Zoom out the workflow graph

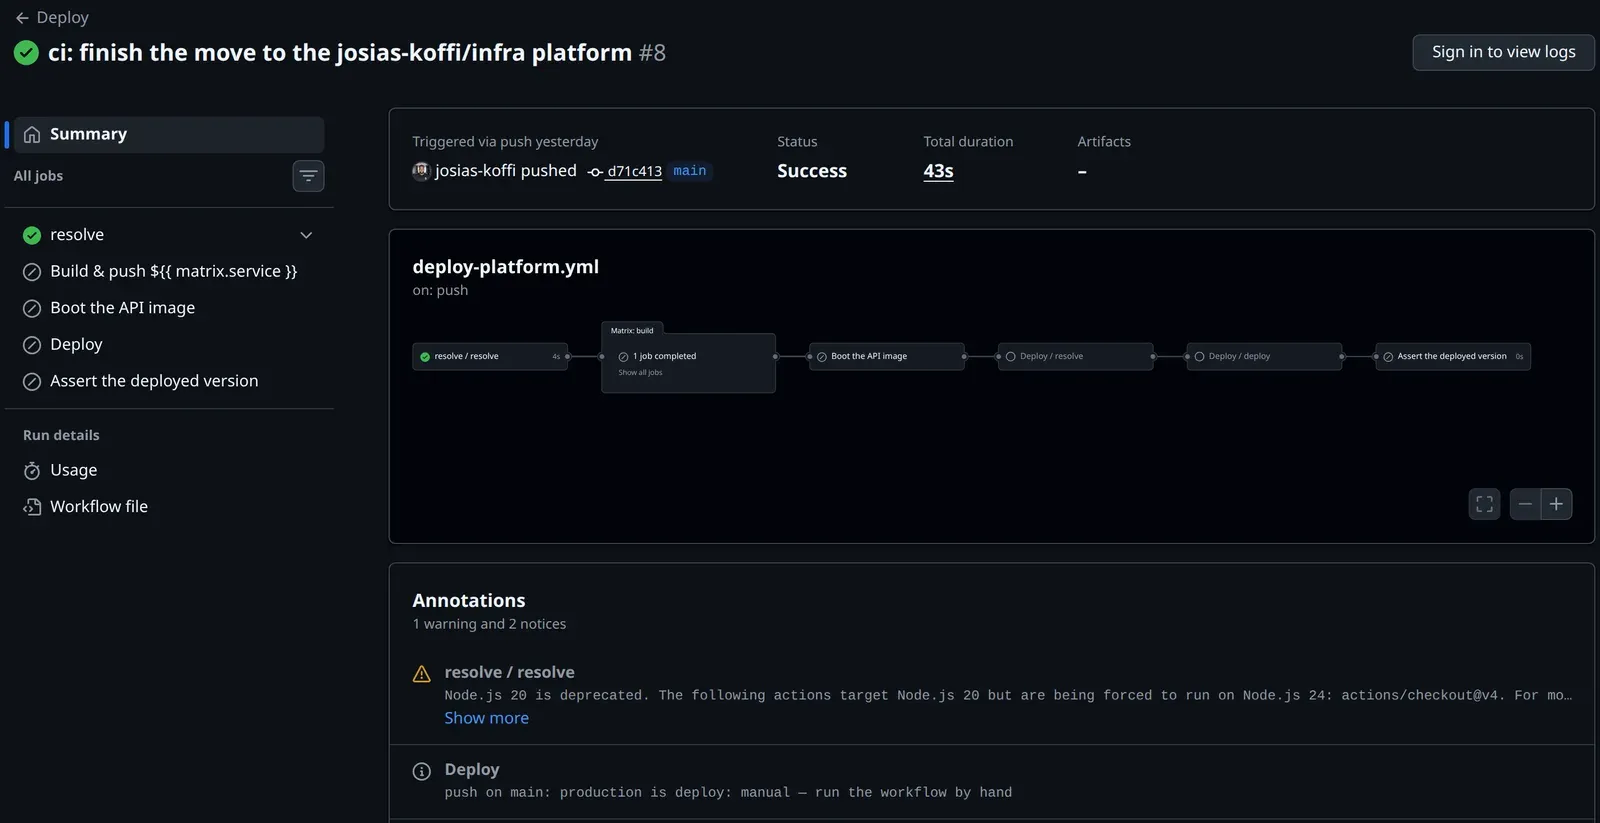(1525, 504)
